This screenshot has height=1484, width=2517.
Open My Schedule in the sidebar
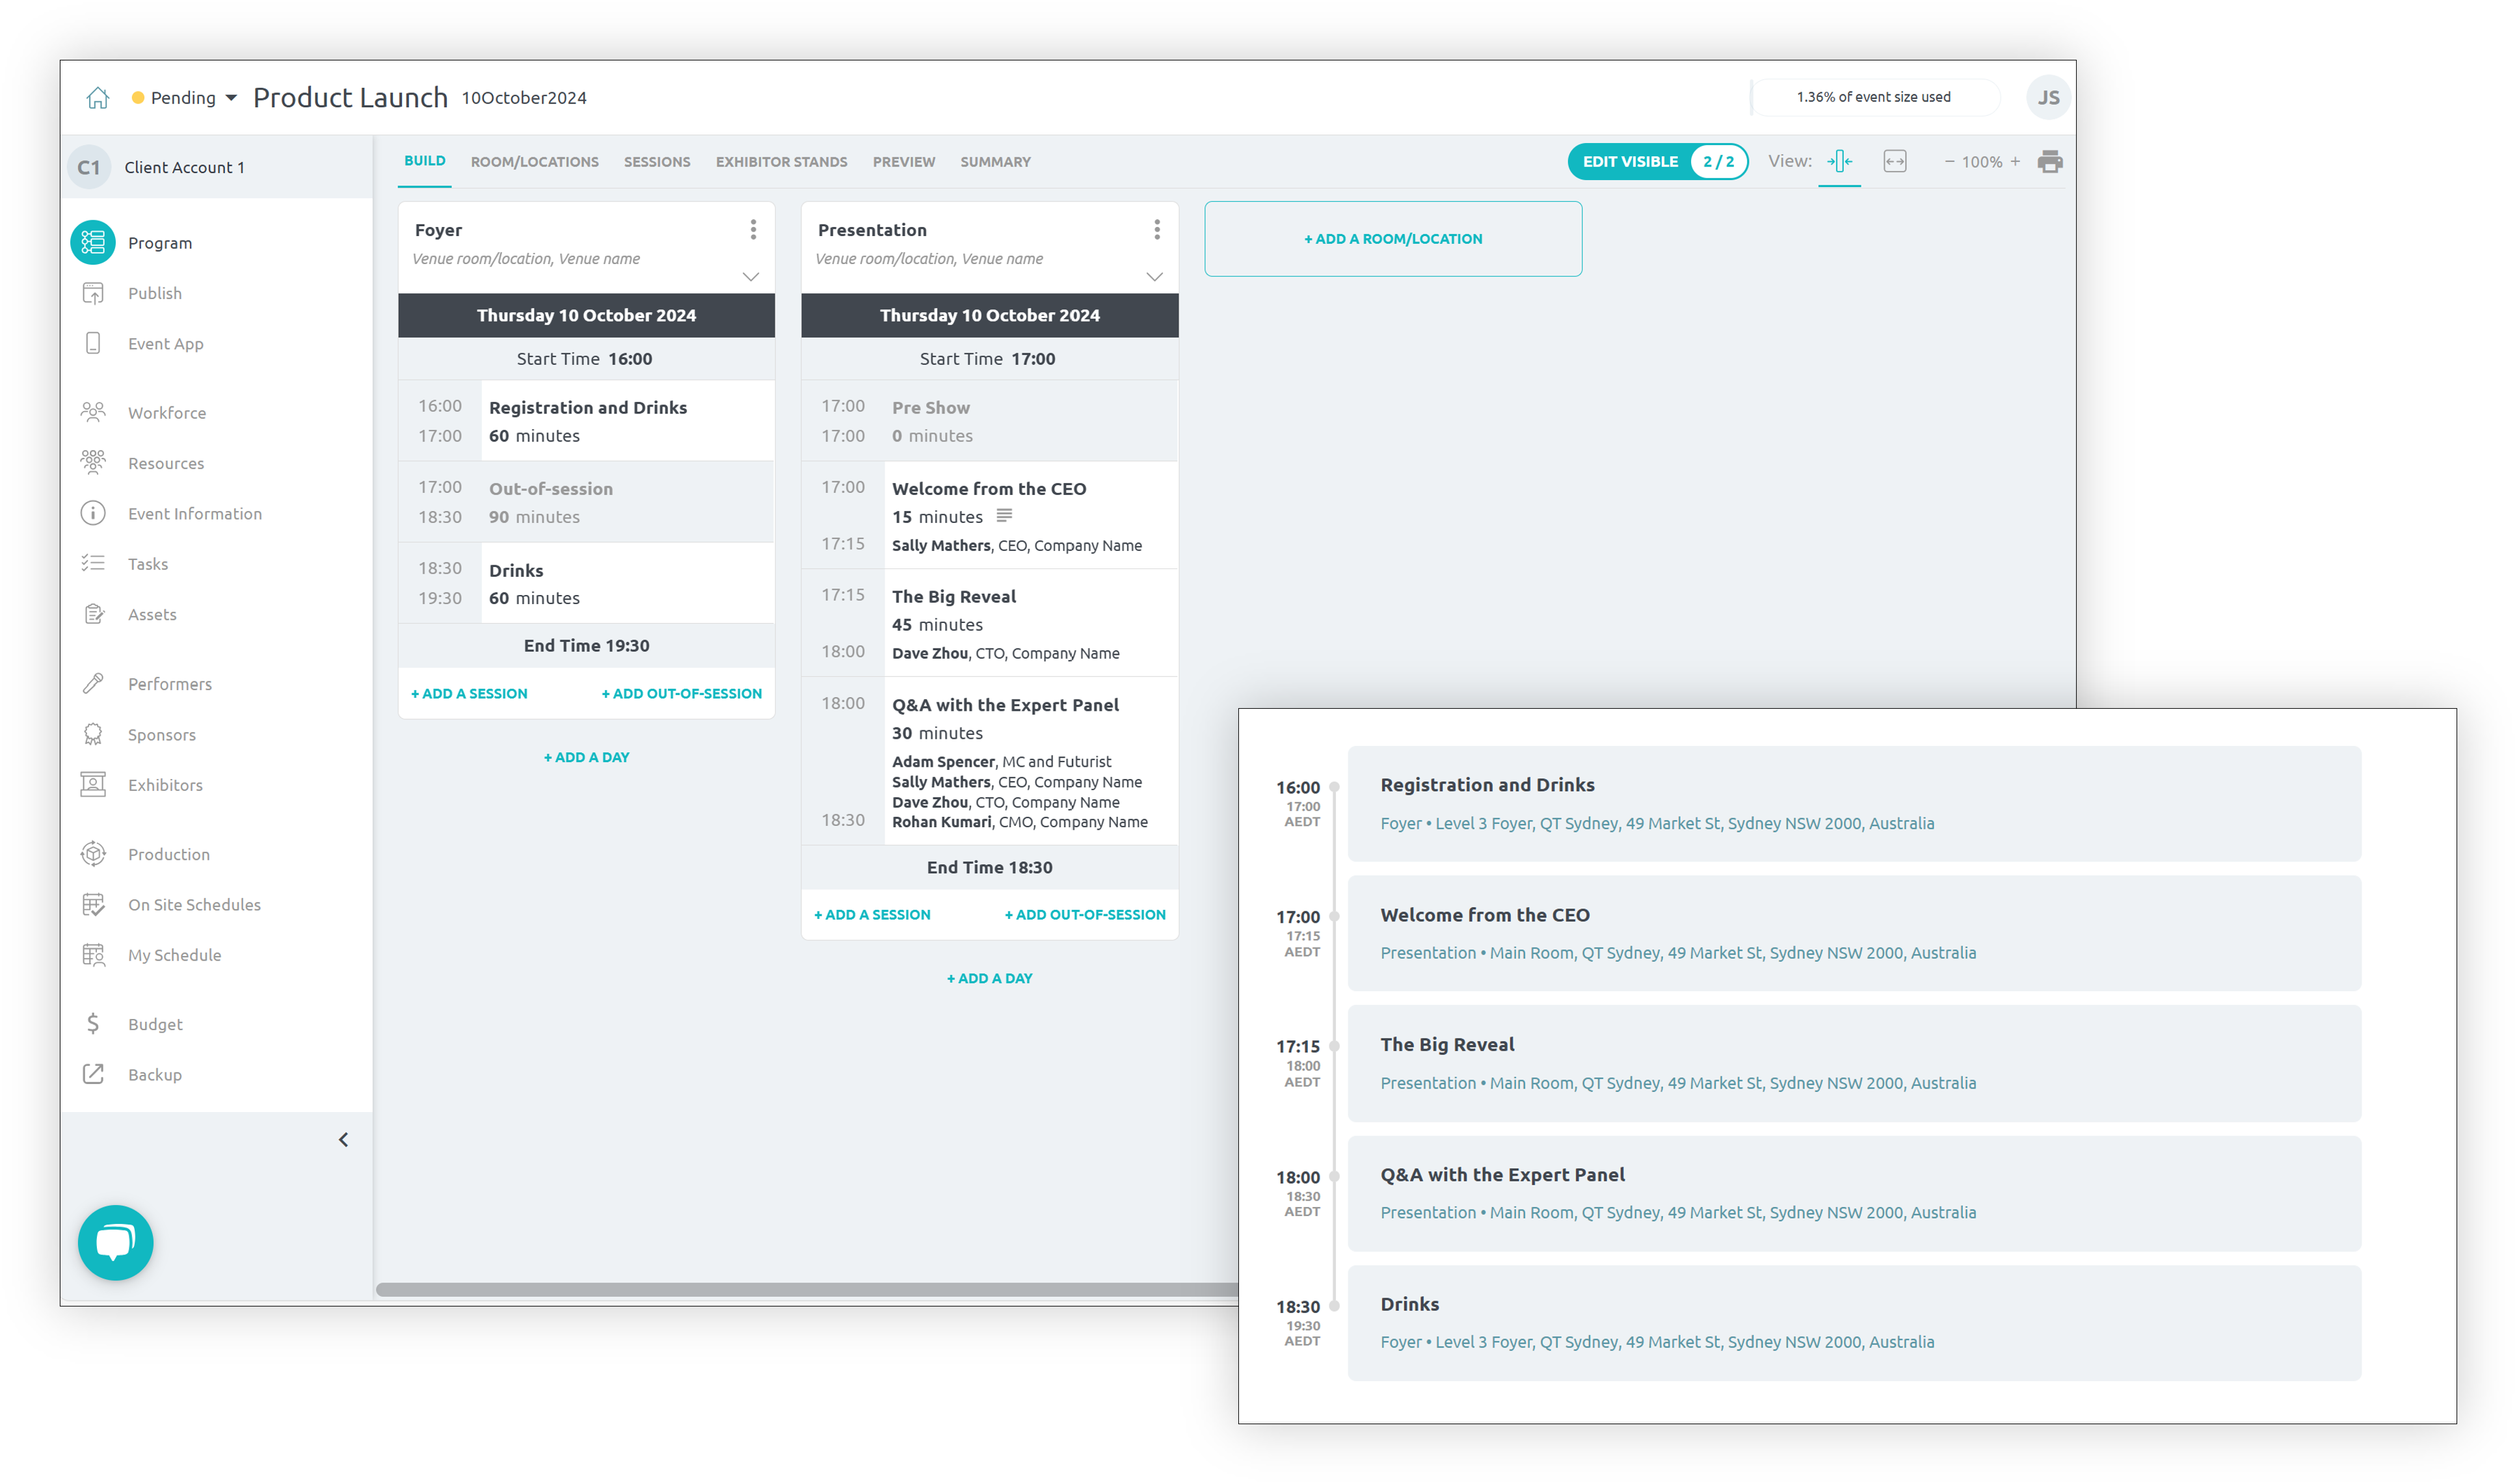click(174, 955)
